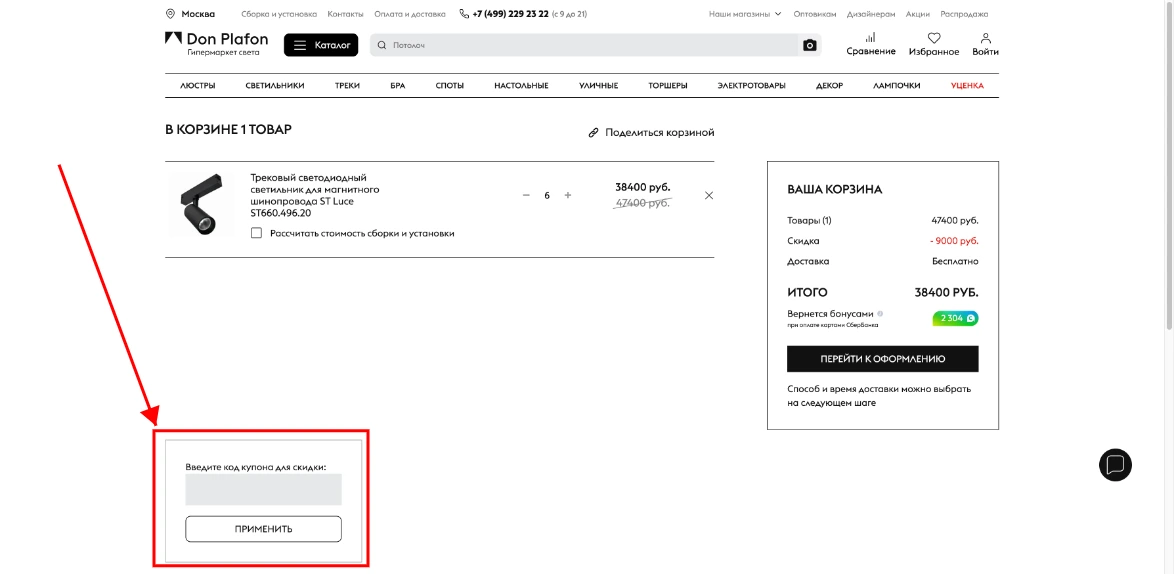This screenshot has height=574, width=1174.
Task: Click the Каталог button
Action: (x=321, y=45)
